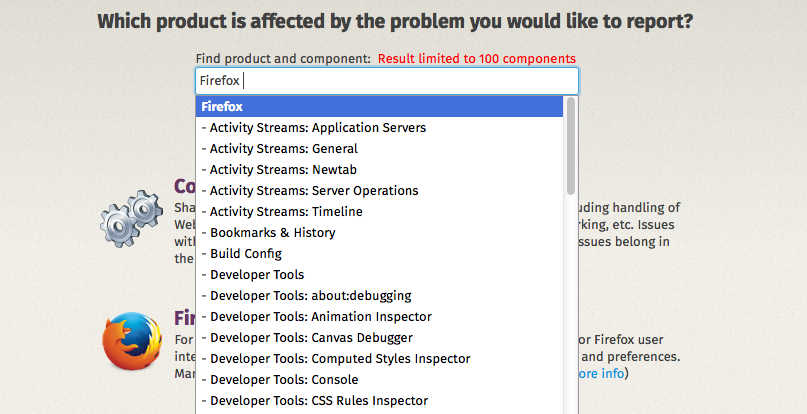The width and height of the screenshot is (807, 414).
Task: Pick Developer Tools: Console entry
Action: coord(379,380)
